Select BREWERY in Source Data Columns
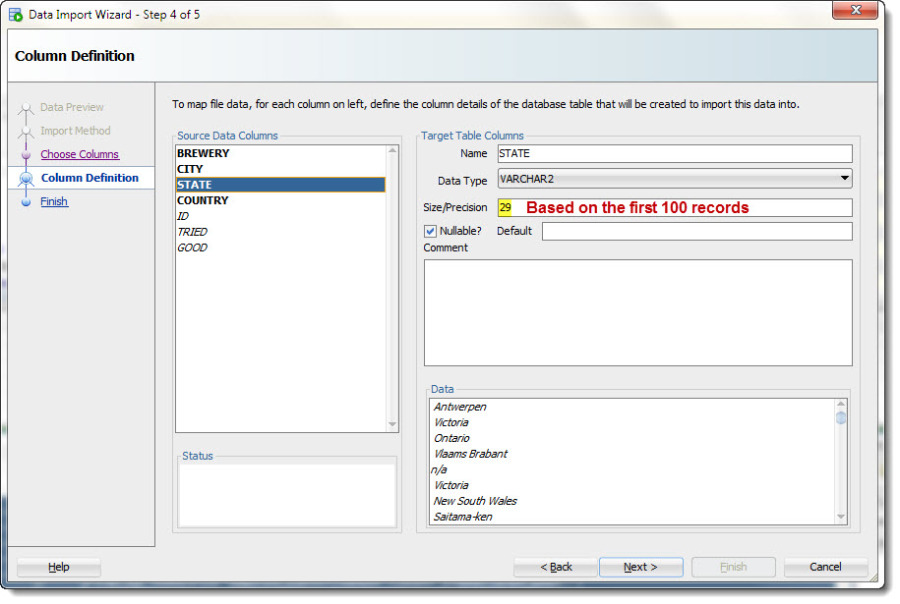 (x=203, y=153)
